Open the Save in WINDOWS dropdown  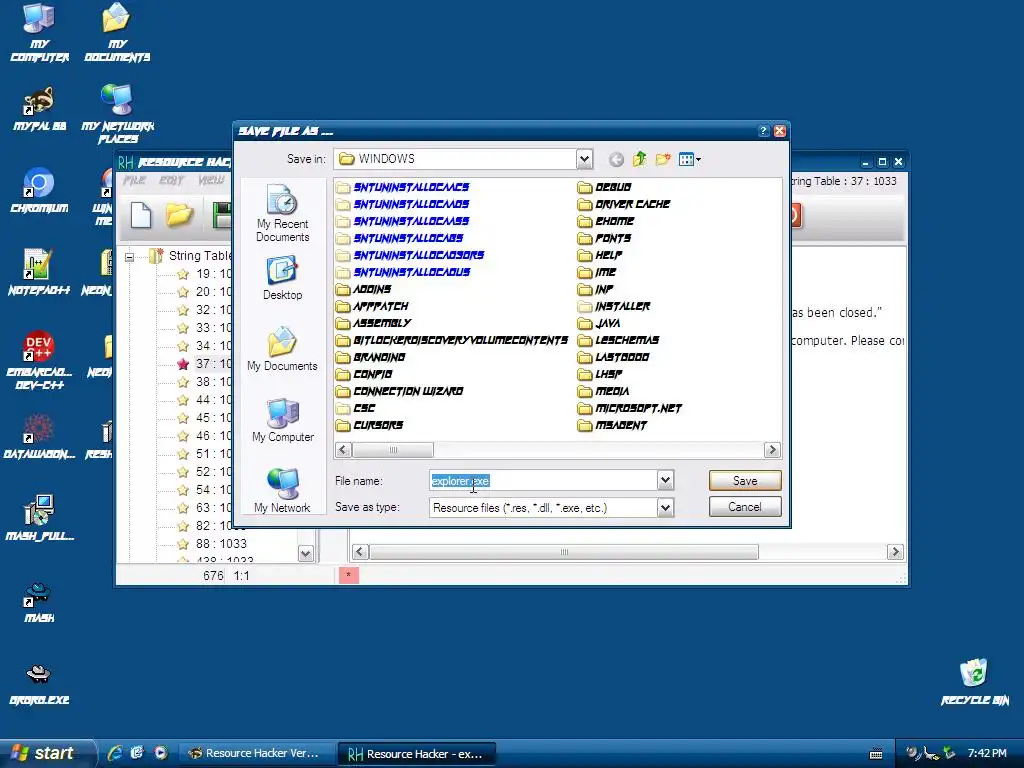[584, 159]
